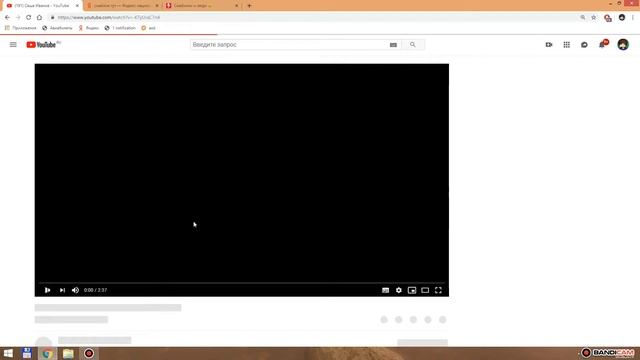Click the magnifier search button

tap(413, 44)
